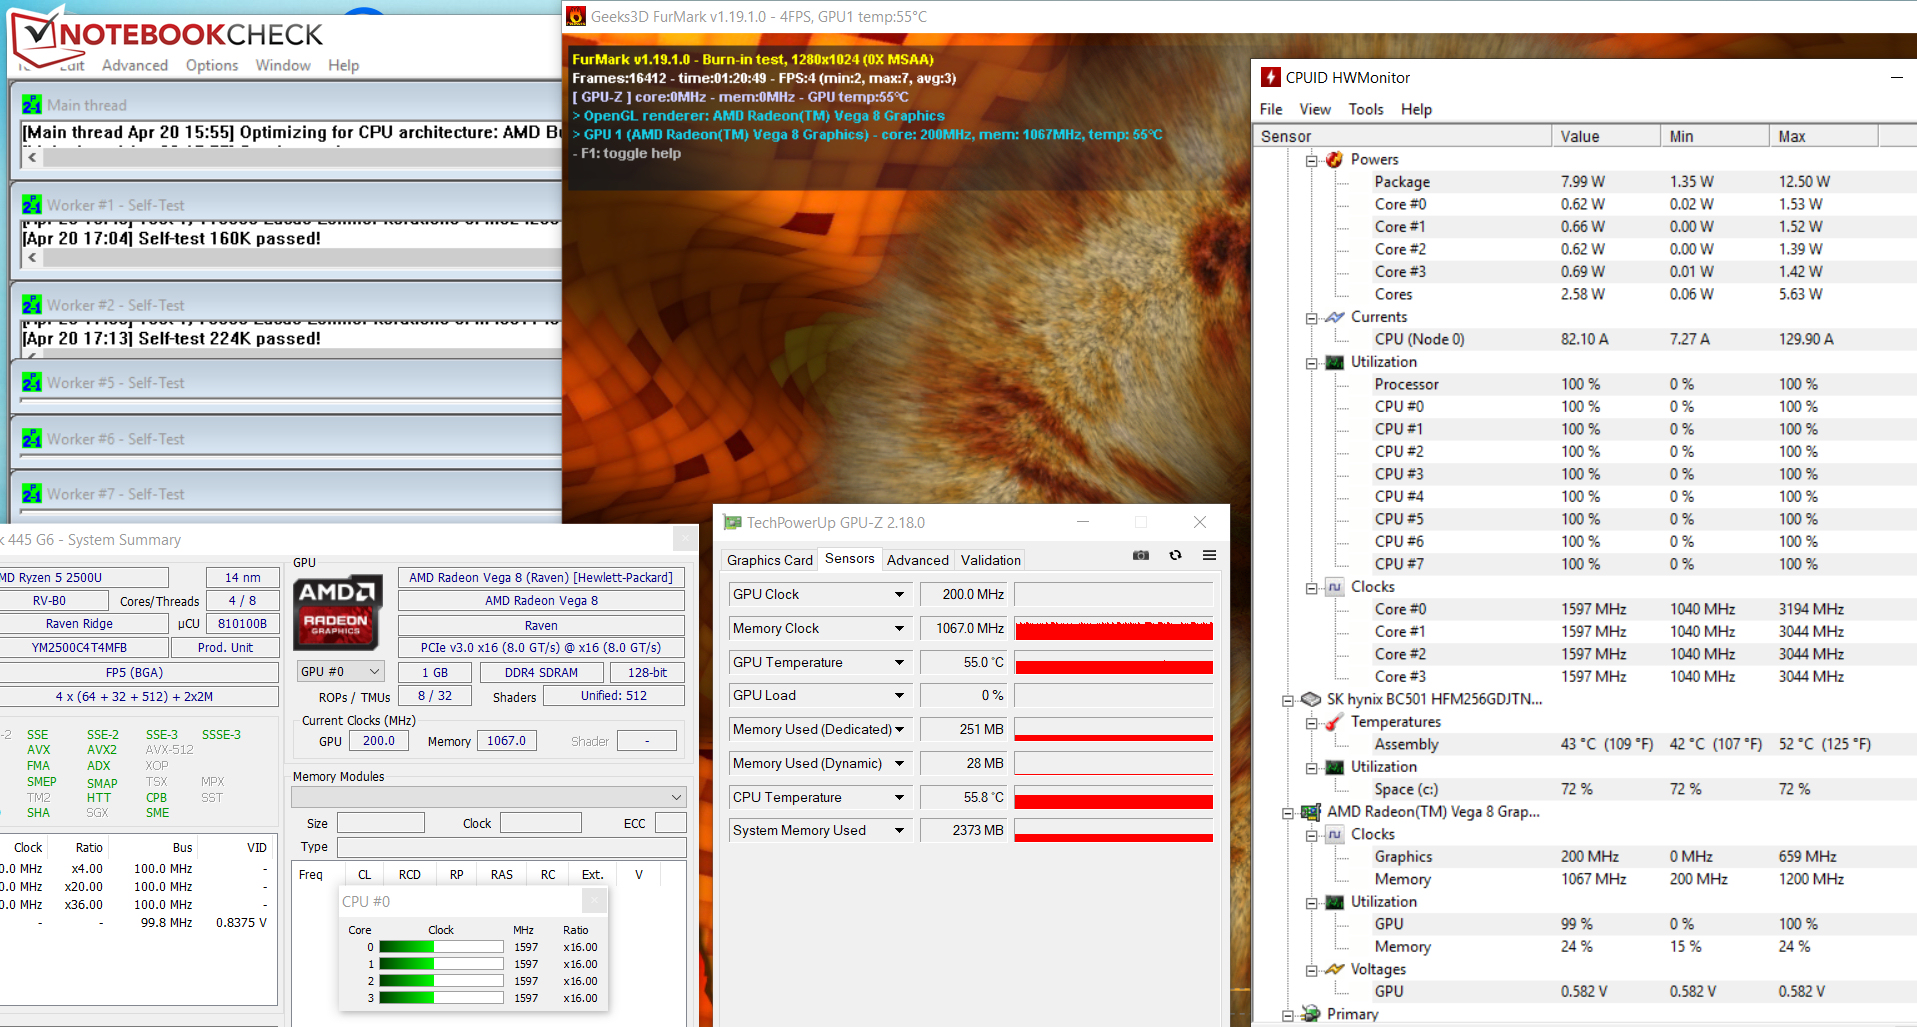Click the Max column header
The width and height of the screenshot is (1917, 1027).
coord(1824,136)
